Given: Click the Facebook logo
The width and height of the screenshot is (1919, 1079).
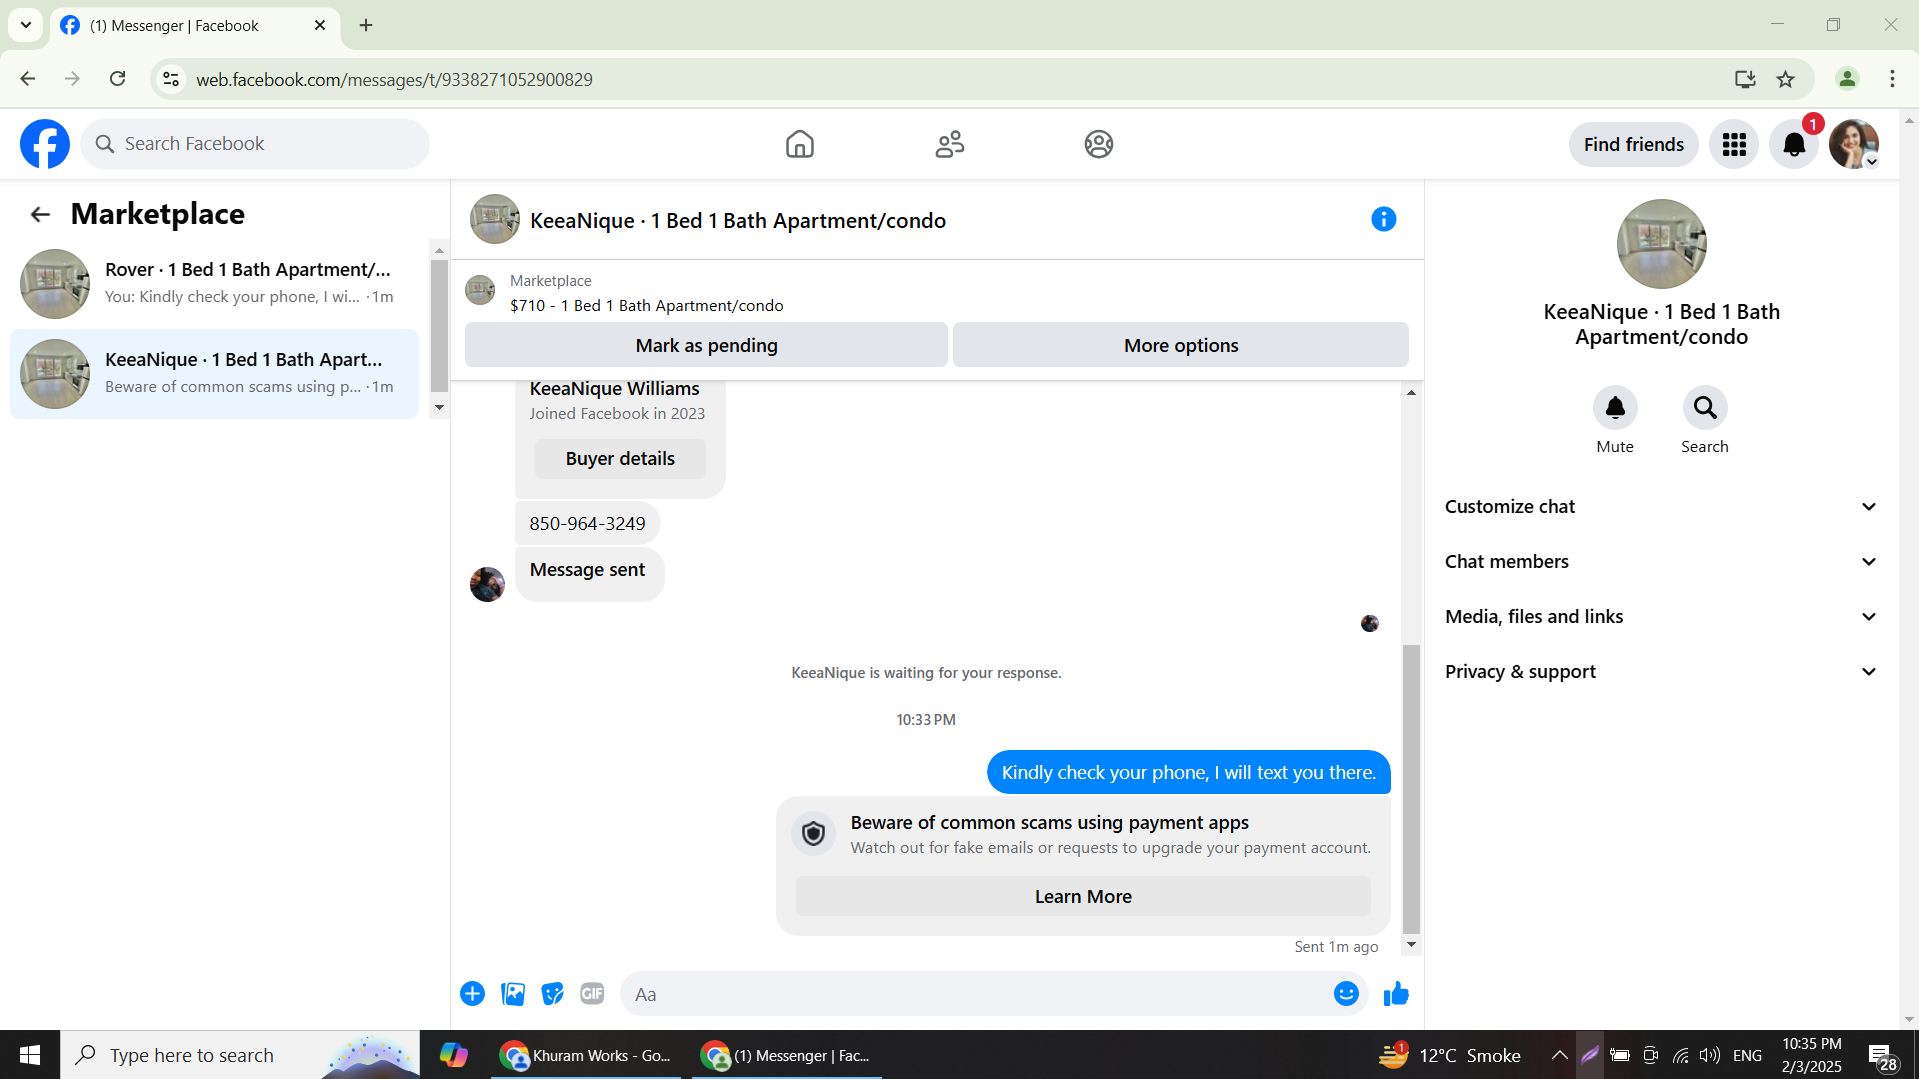Looking at the screenshot, I should 45,144.
